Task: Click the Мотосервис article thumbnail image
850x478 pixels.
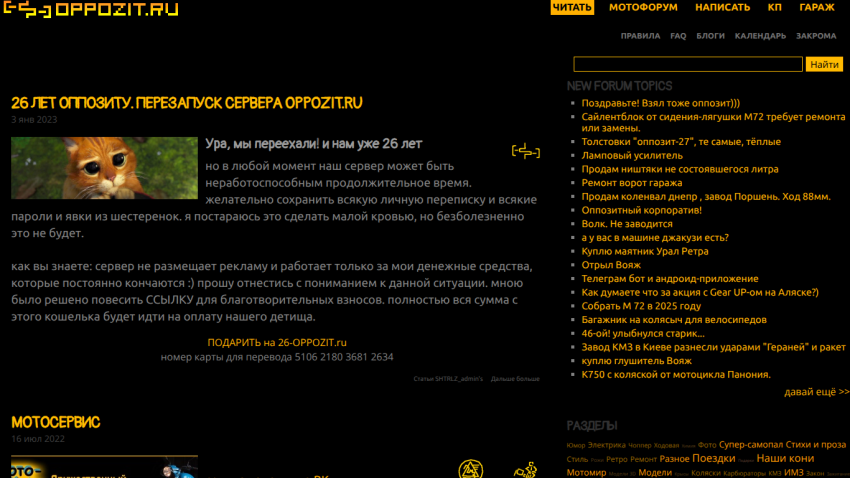Action: coord(105,467)
